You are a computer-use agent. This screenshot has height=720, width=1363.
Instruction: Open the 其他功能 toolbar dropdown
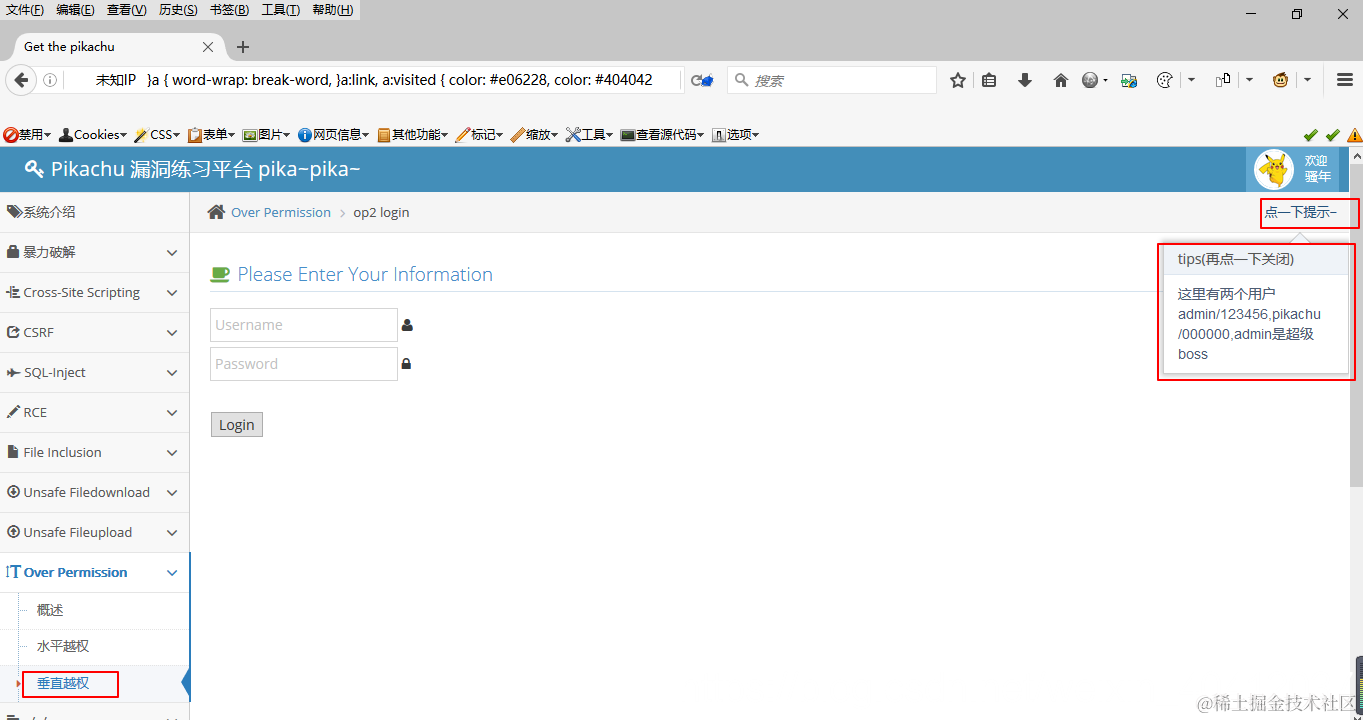click(412, 134)
